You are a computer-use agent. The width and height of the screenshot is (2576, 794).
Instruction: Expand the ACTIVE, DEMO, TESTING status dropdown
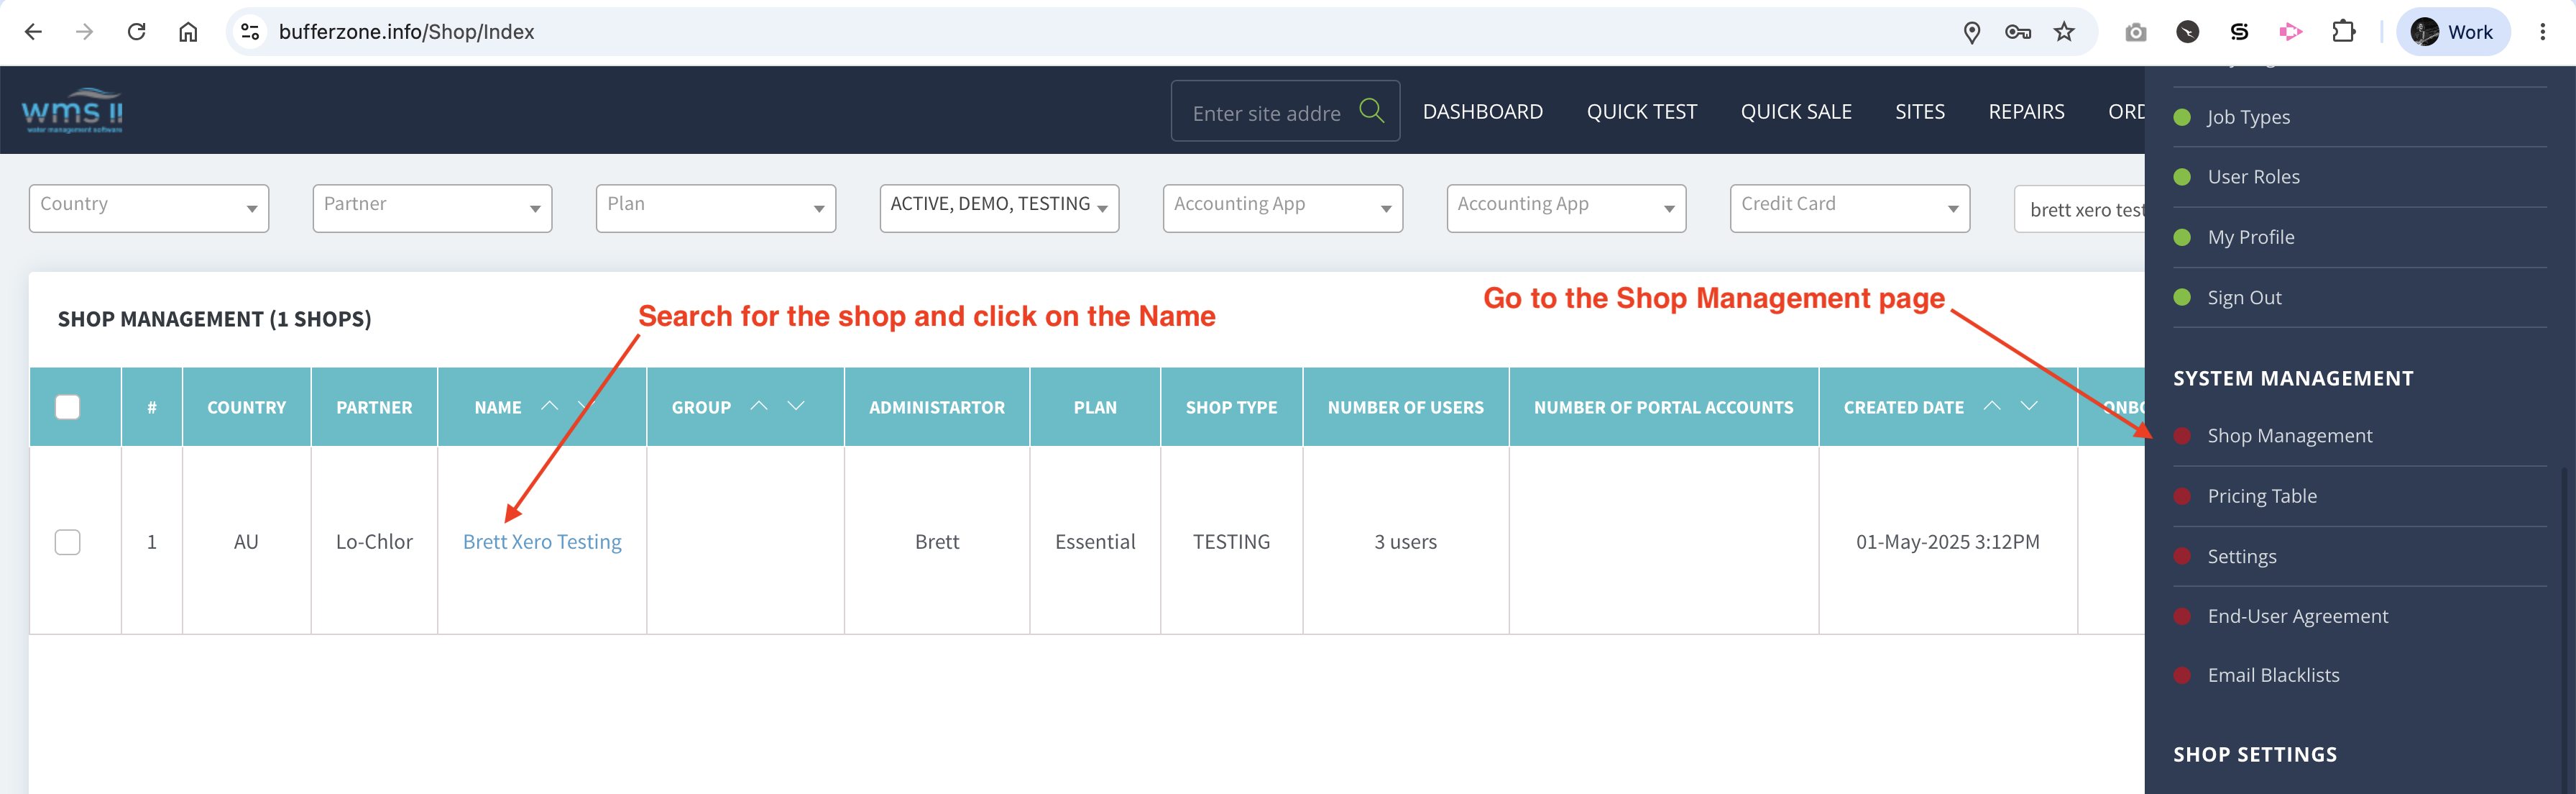pos(999,208)
